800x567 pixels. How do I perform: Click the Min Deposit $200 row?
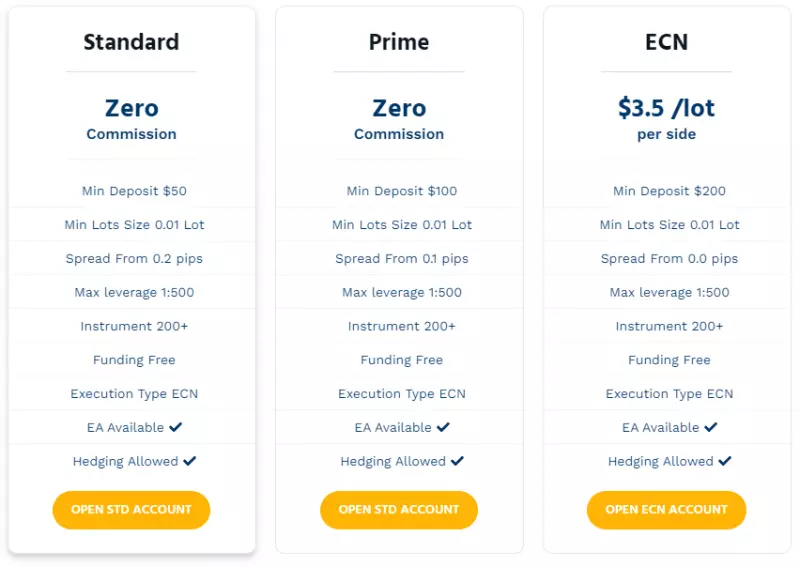pyautogui.click(x=669, y=191)
